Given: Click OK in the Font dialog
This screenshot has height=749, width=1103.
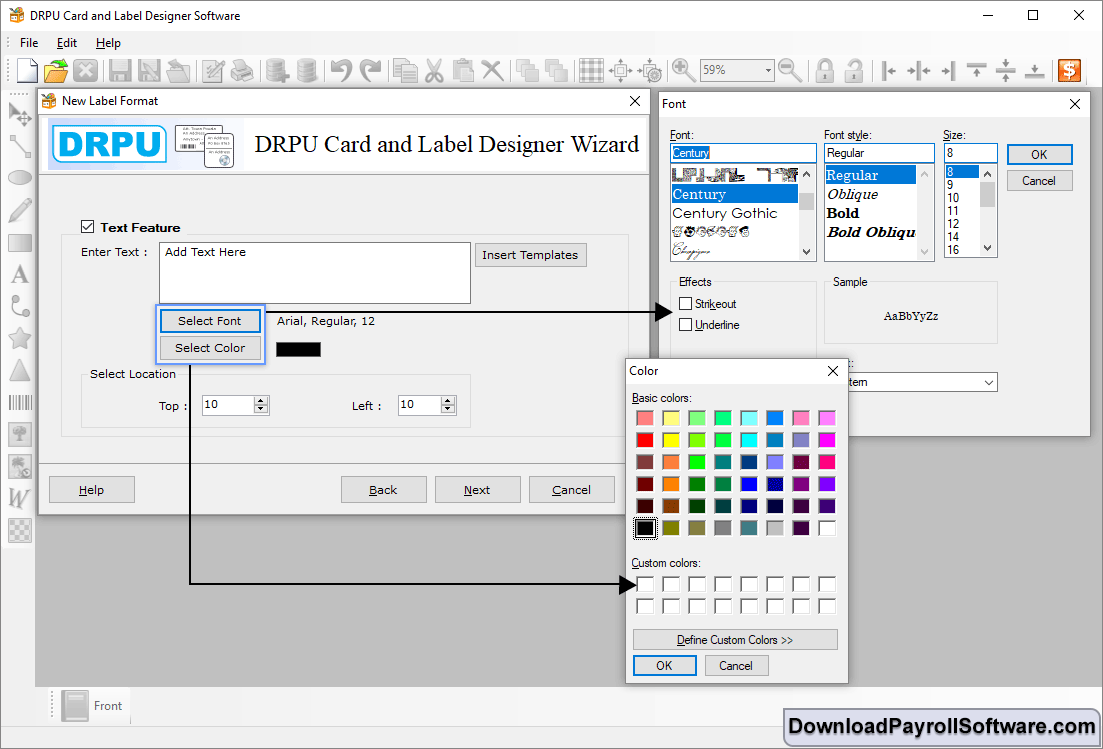Looking at the screenshot, I should [x=1039, y=155].
